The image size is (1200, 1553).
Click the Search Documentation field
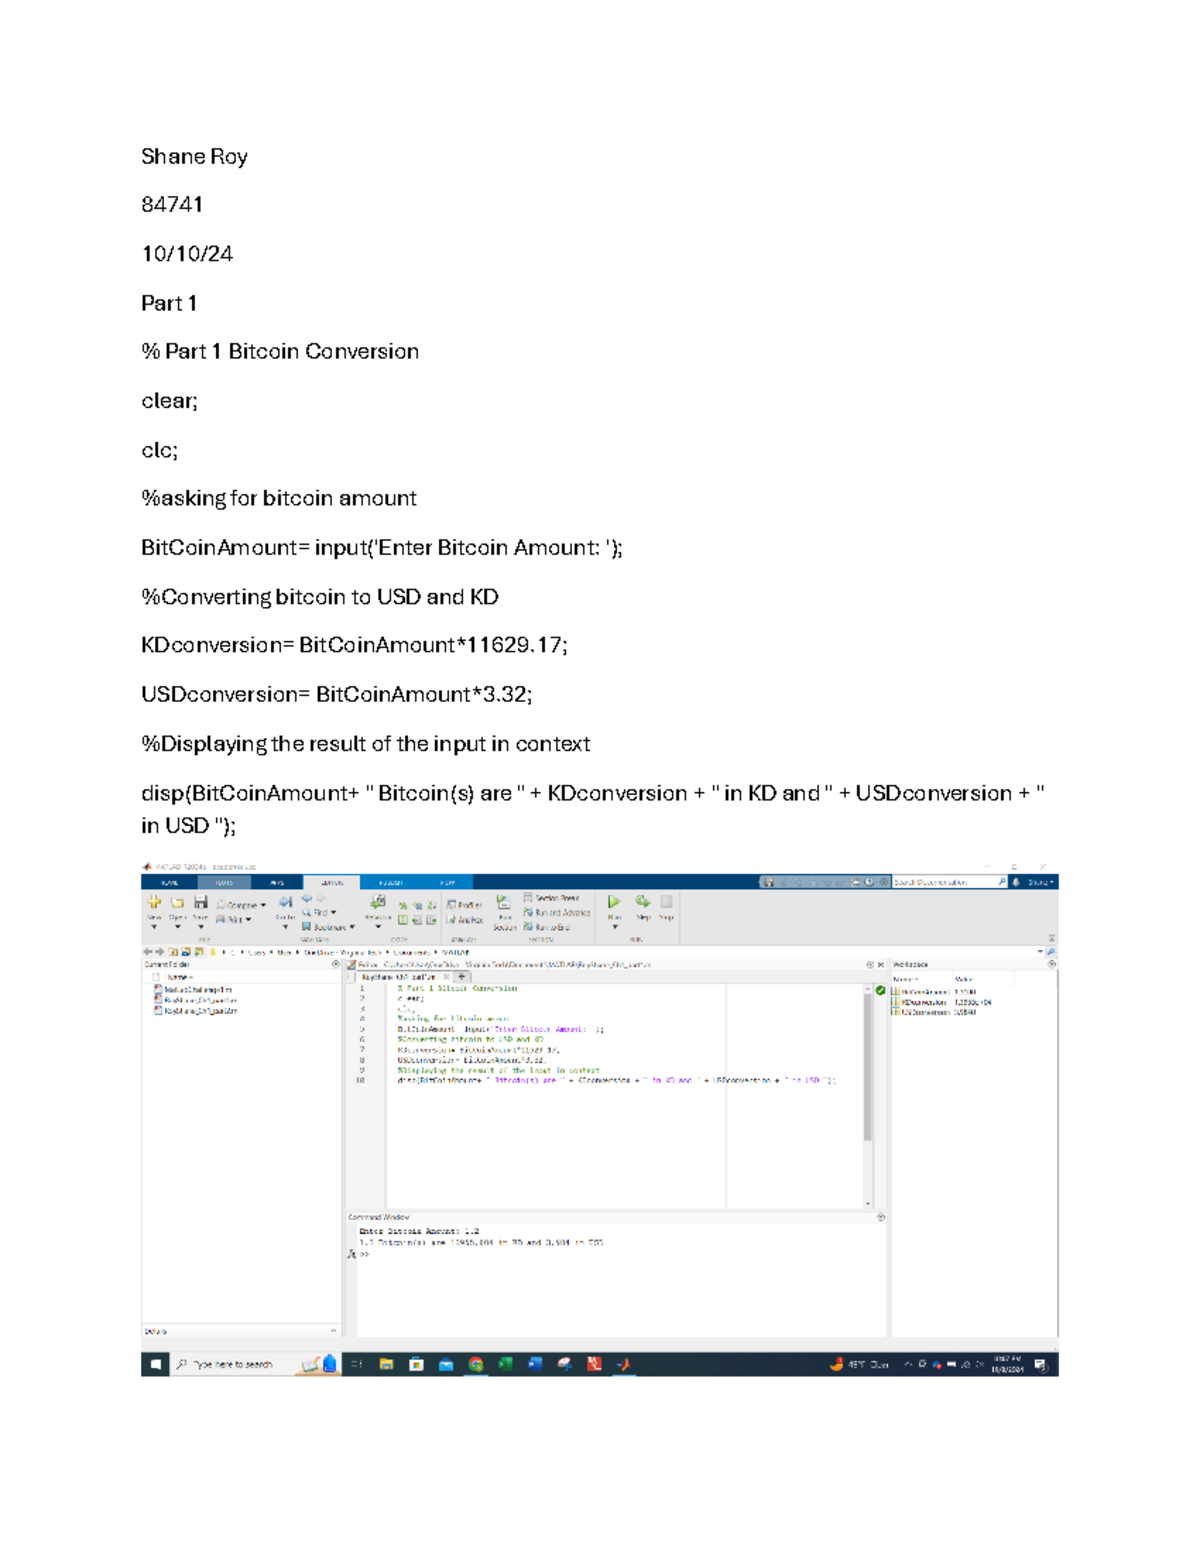tap(949, 882)
